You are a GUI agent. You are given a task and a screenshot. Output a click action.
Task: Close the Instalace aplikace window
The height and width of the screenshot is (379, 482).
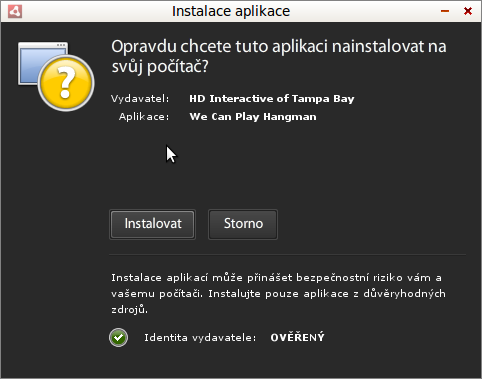pos(468,11)
